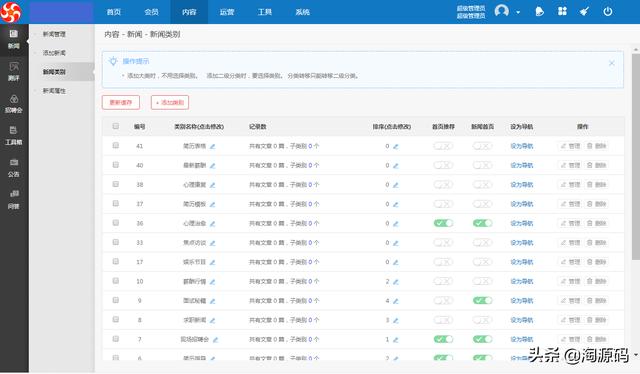The image size is (640, 374).
Task: Click the 类别名称(点击修改) column header
Action: (199, 127)
